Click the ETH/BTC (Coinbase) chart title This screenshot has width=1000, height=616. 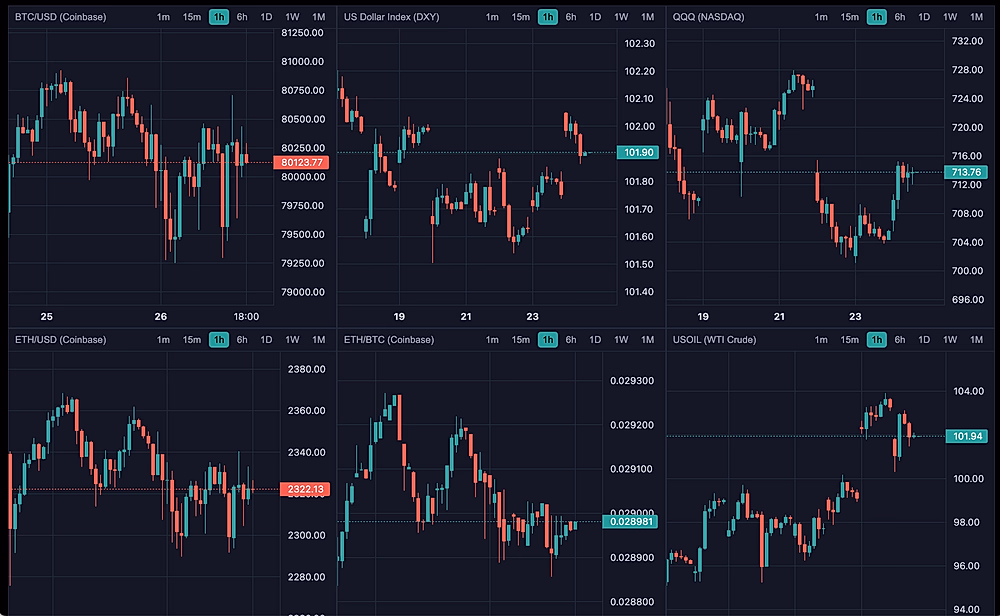coord(389,340)
